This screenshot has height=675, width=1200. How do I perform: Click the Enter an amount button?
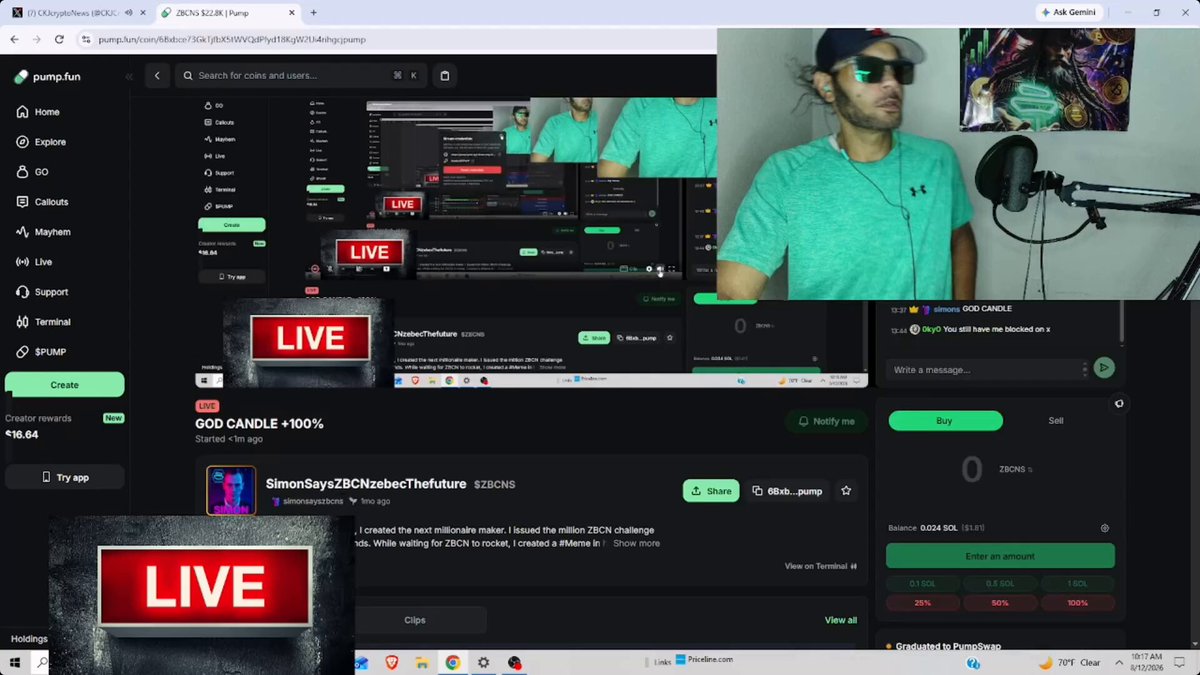pos(1000,556)
